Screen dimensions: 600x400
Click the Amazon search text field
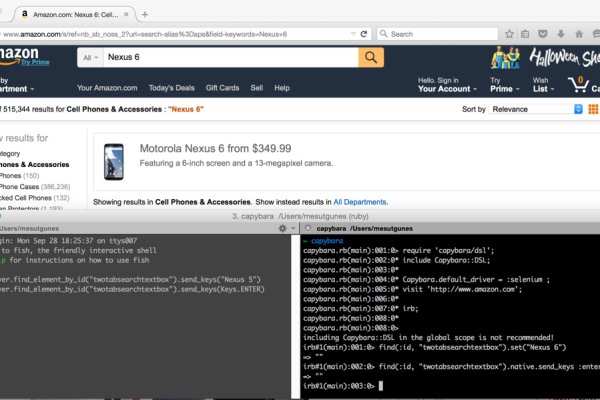(230, 58)
